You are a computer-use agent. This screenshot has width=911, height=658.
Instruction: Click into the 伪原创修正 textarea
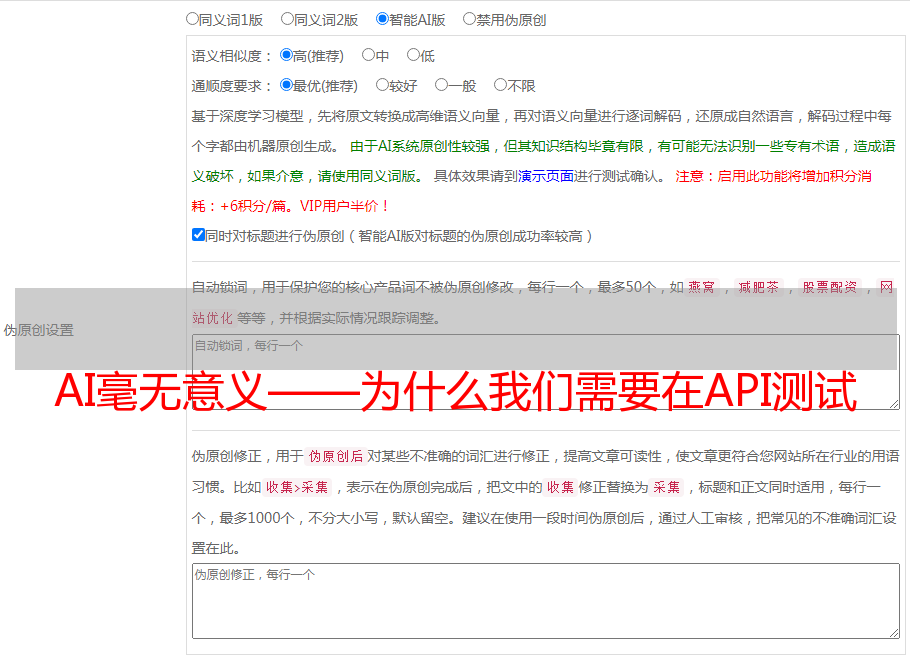pyautogui.click(x=546, y=601)
